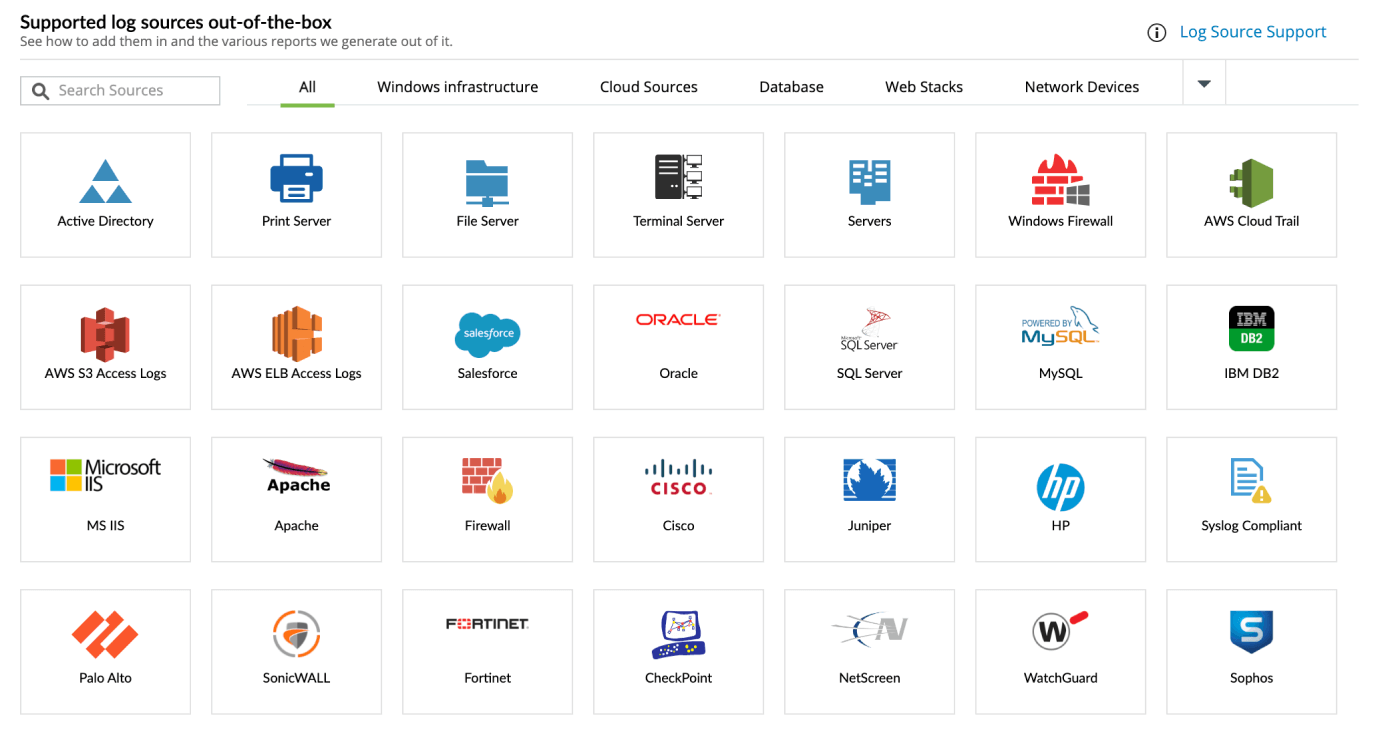Choose the File Server source tile
Viewport: 1378px width, 740px height.
tap(487, 195)
